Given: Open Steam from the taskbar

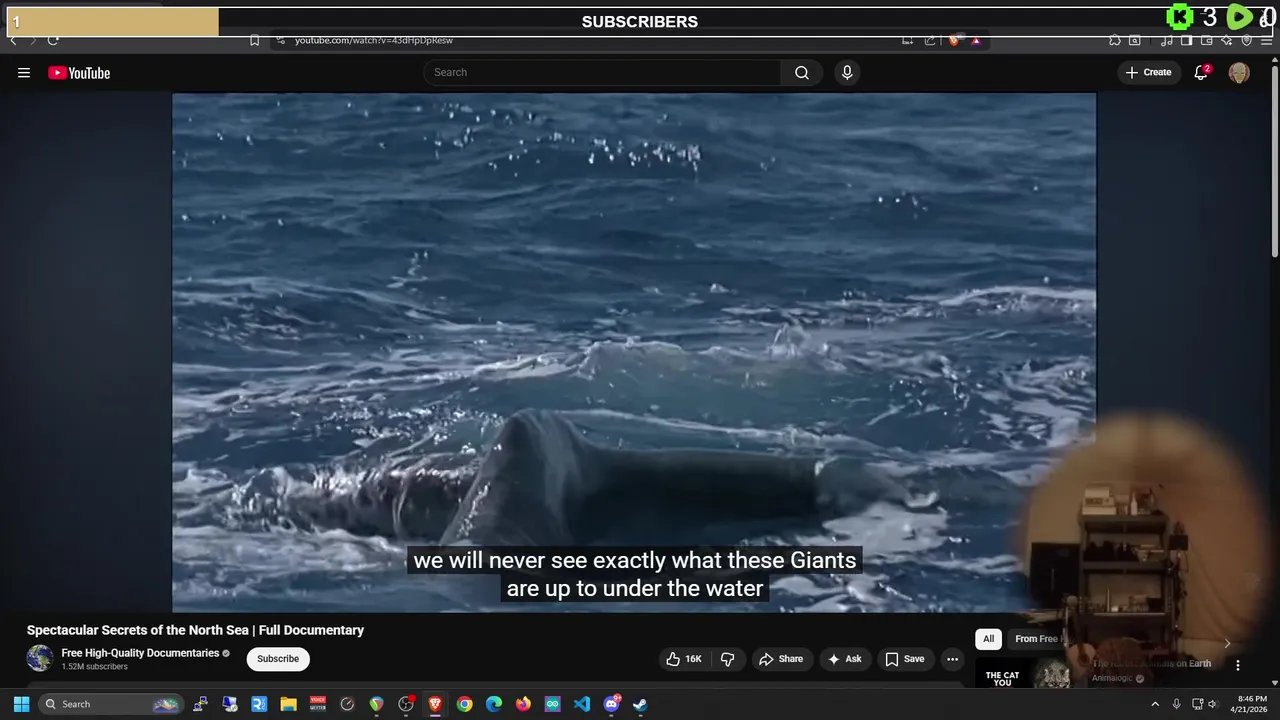Looking at the screenshot, I should coord(640,704).
